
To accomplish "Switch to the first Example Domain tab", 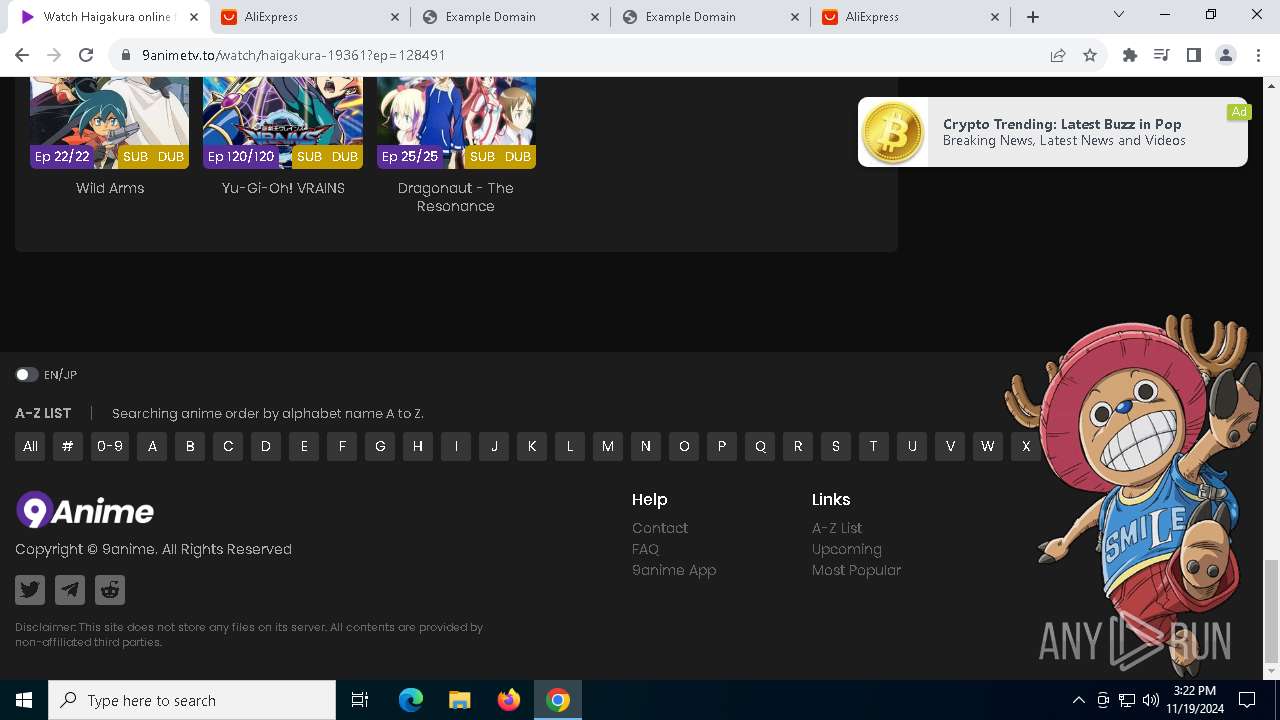I will pyautogui.click(x=510, y=17).
